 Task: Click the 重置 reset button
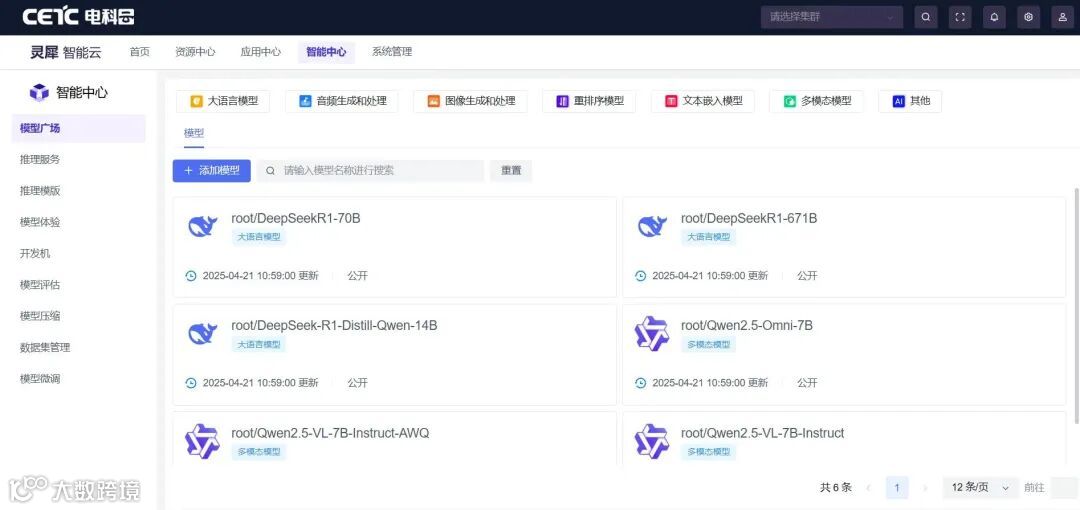511,170
